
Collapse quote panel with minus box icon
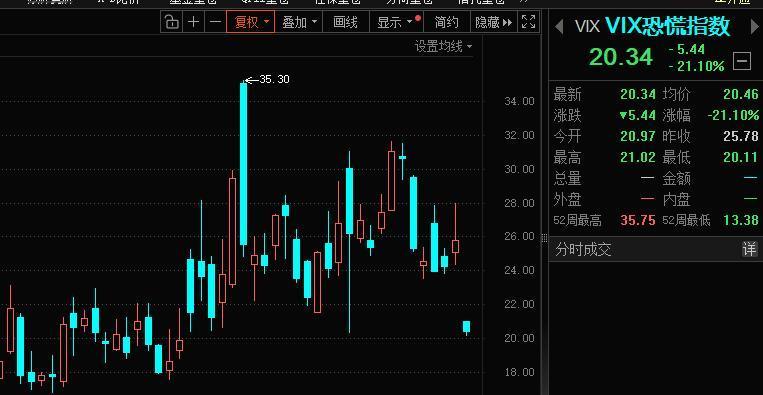point(742,61)
